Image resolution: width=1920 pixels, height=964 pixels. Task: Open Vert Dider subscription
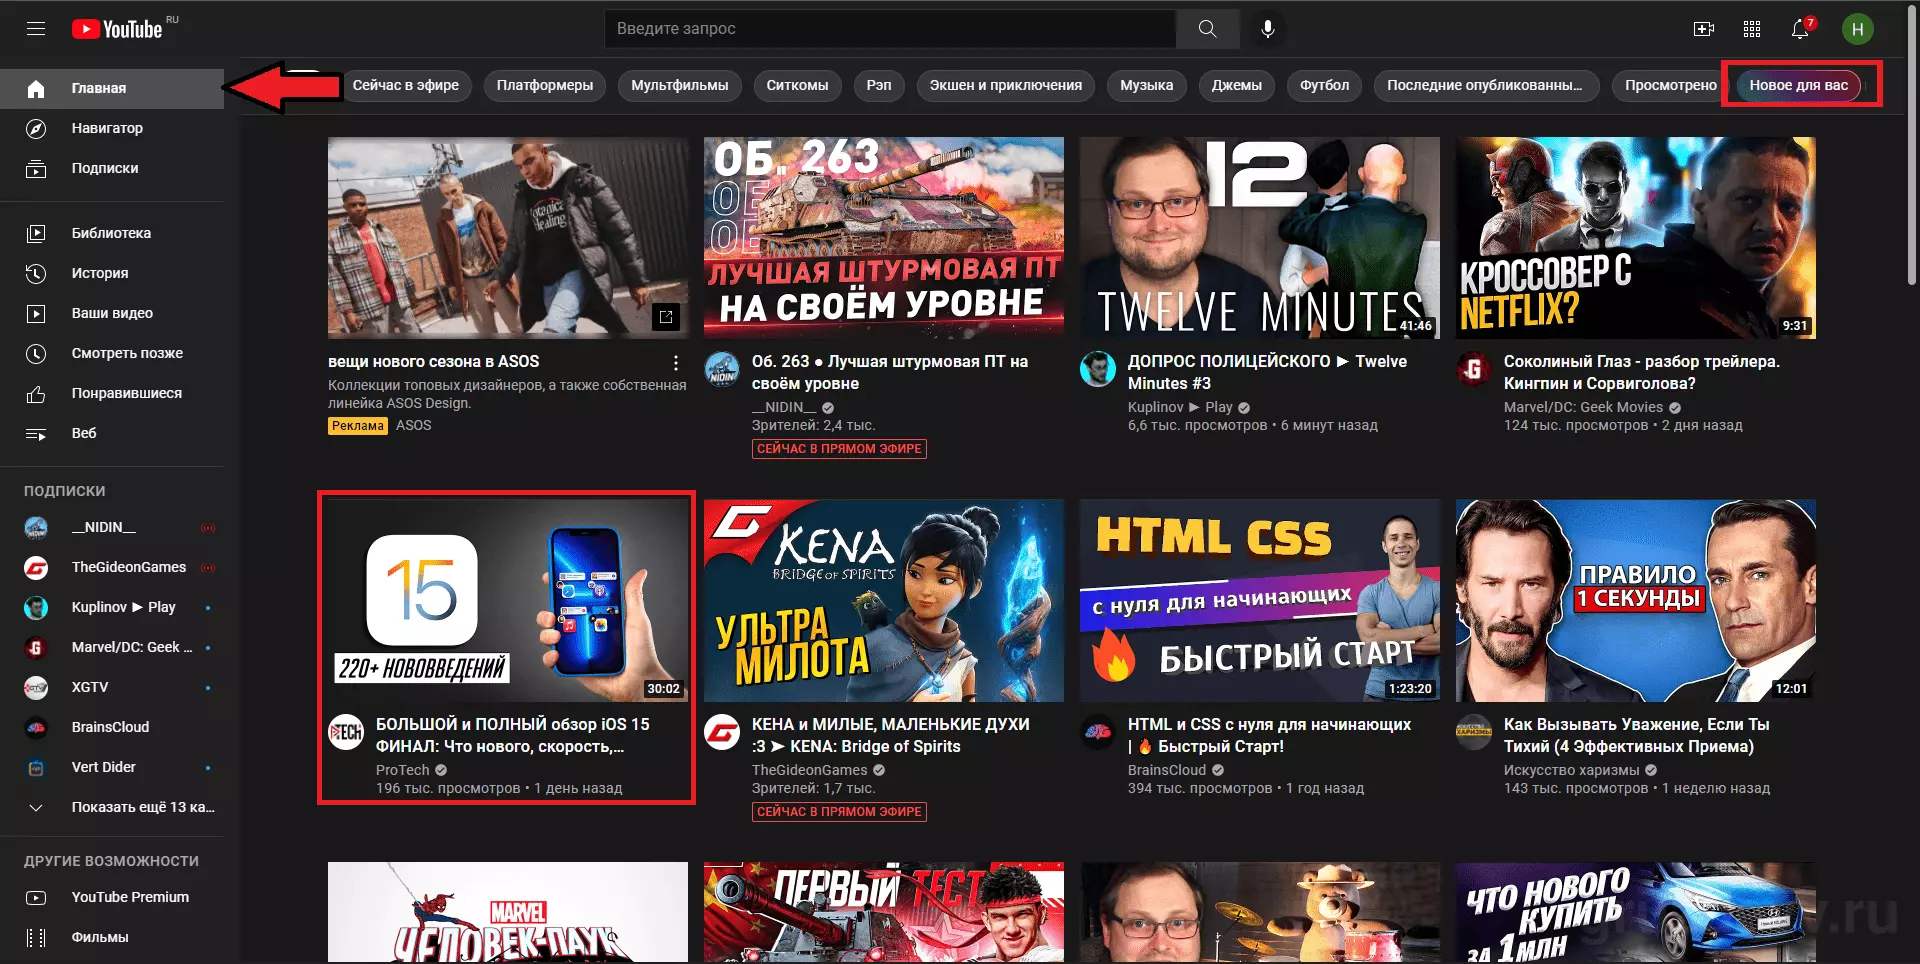point(112,767)
